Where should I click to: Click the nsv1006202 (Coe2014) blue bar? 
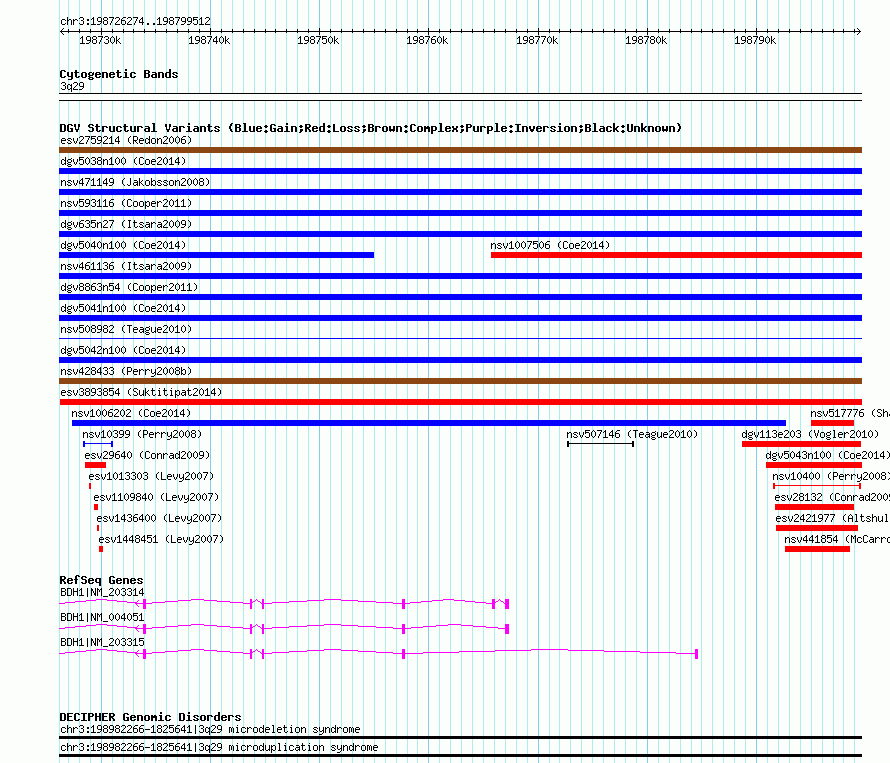[429, 423]
